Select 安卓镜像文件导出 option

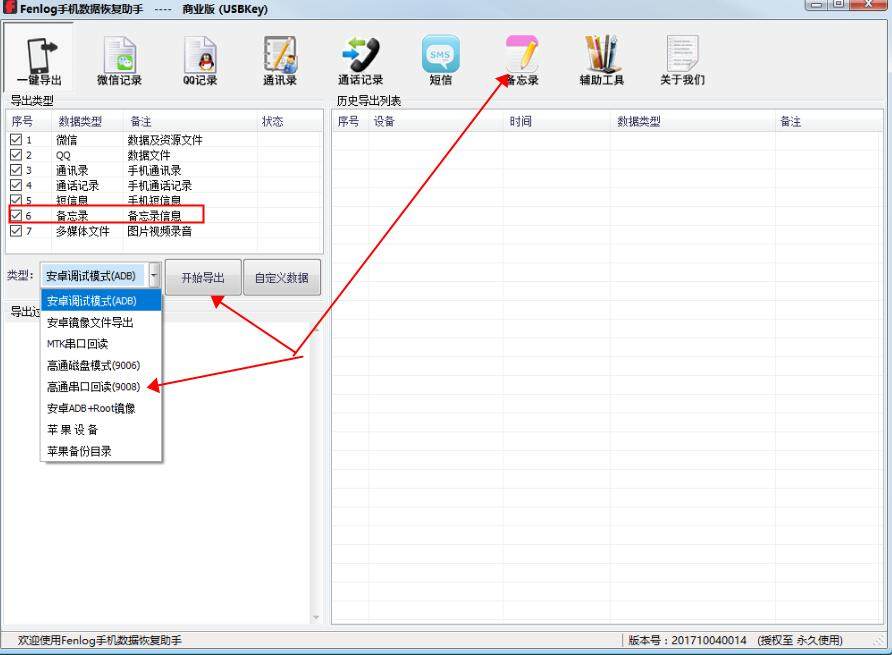[x=101, y=322]
